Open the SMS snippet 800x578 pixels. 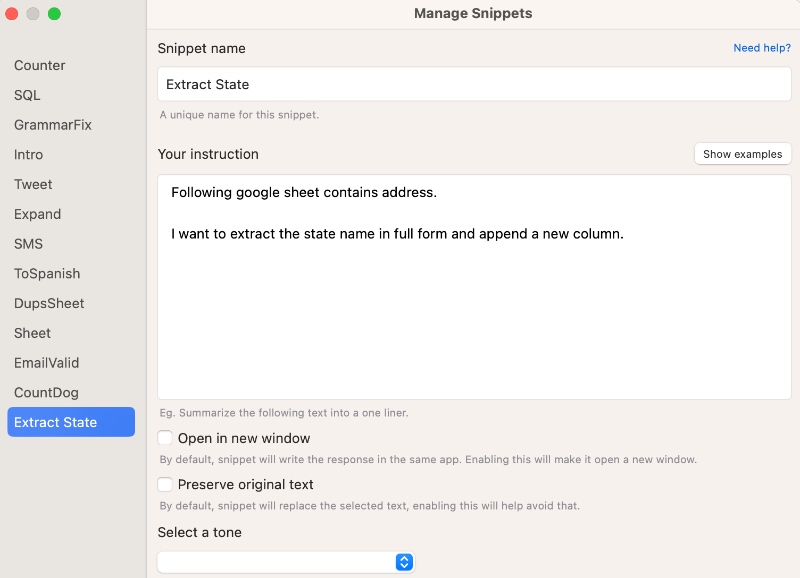click(x=29, y=244)
